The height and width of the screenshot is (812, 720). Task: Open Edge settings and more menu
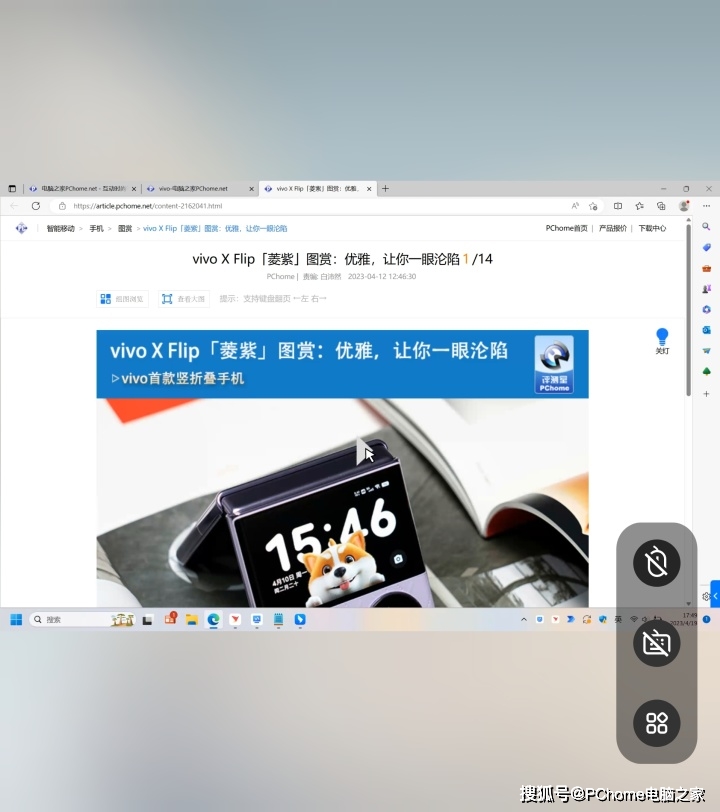707,206
